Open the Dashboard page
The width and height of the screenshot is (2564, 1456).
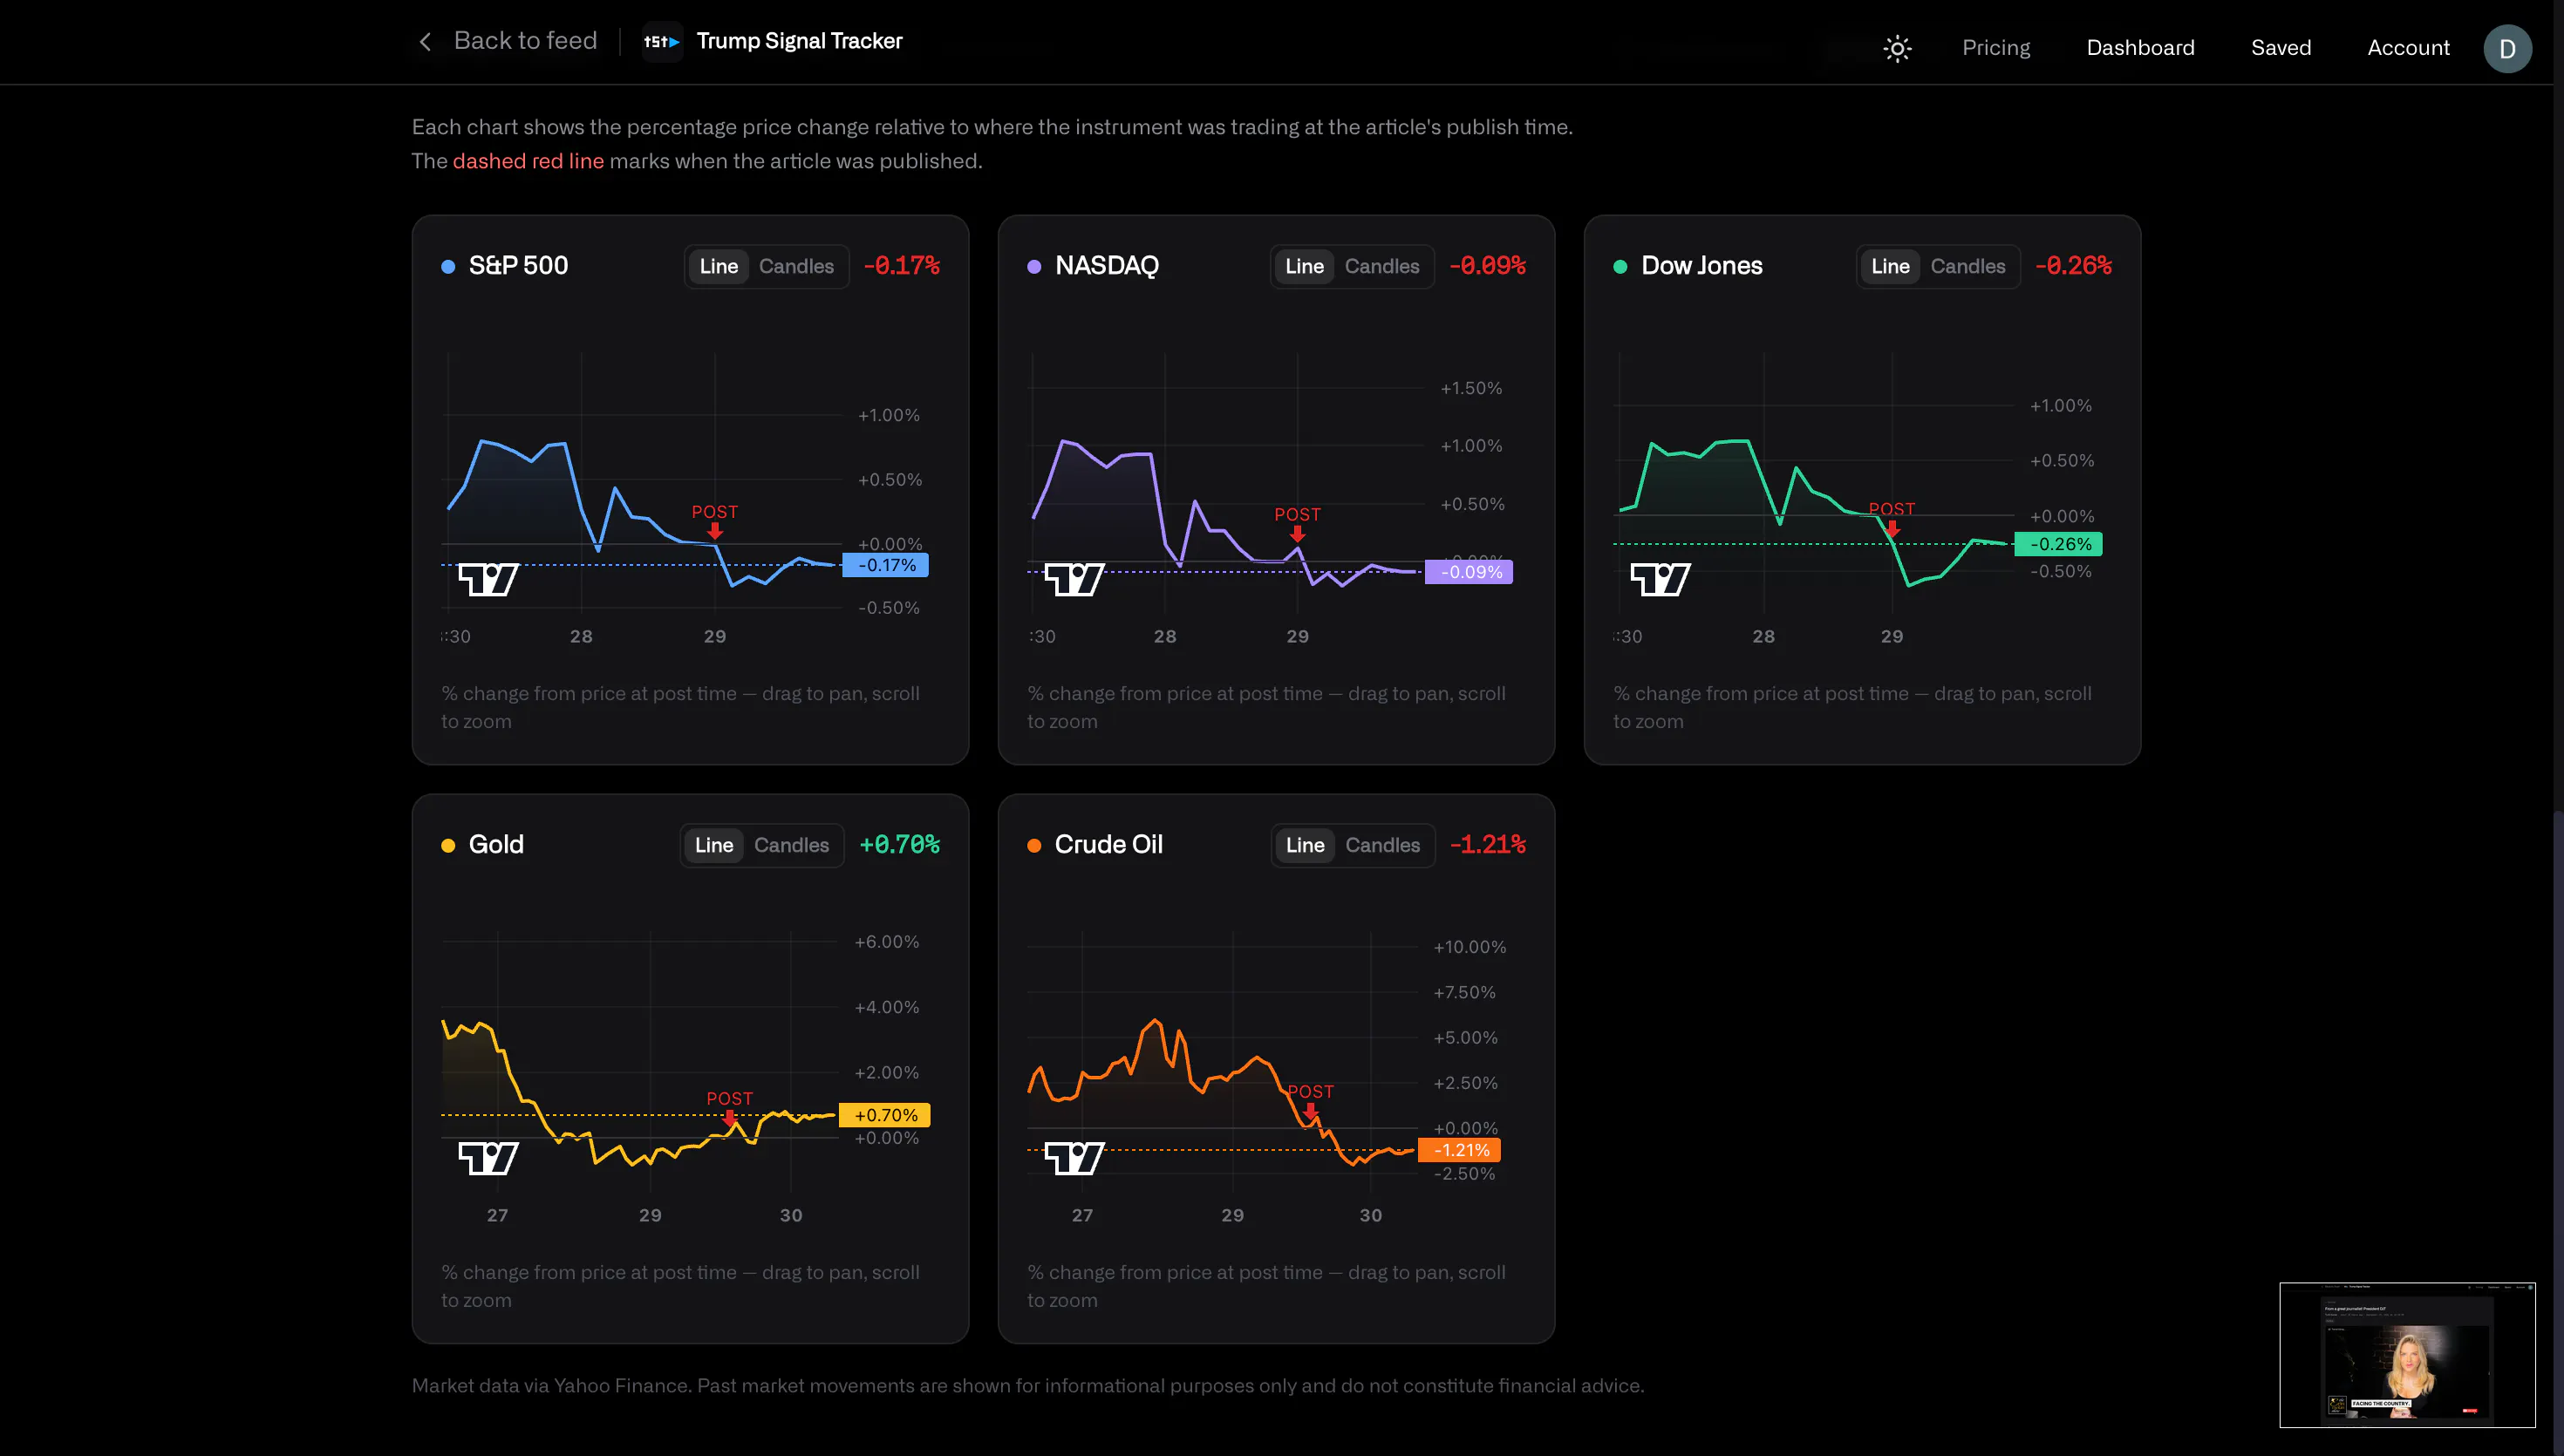(2140, 48)
